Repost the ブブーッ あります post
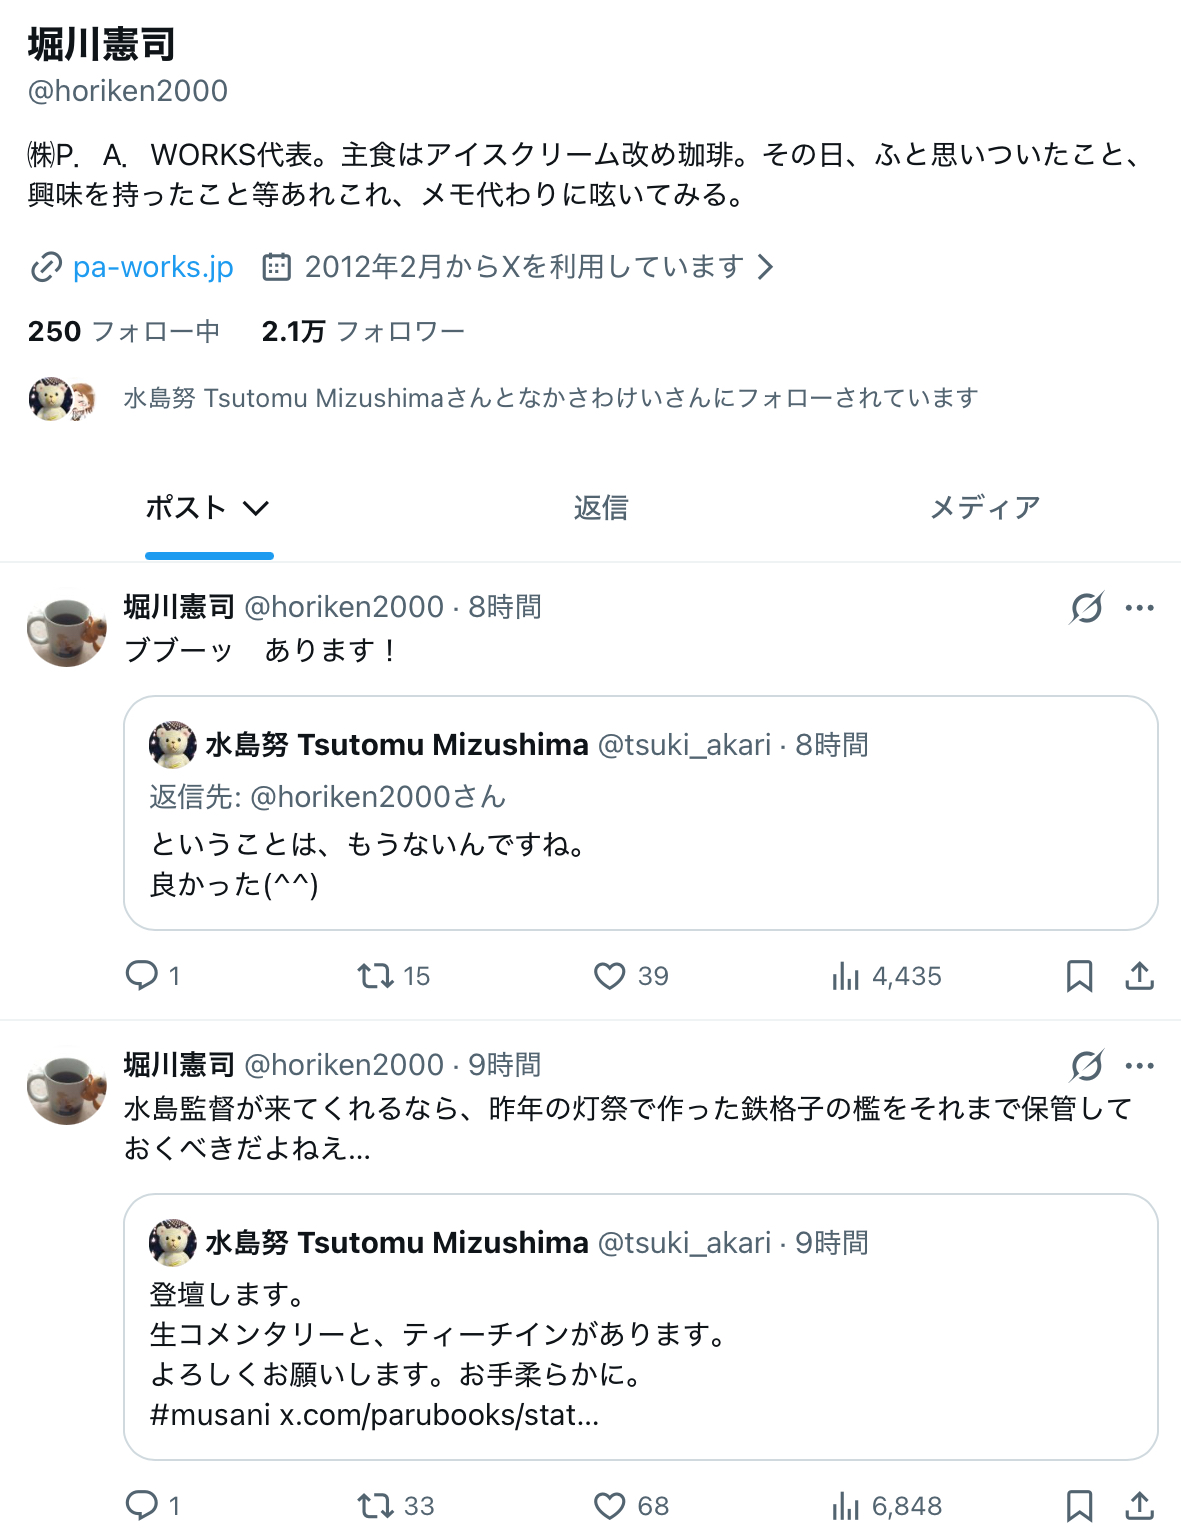 [376, 975]
